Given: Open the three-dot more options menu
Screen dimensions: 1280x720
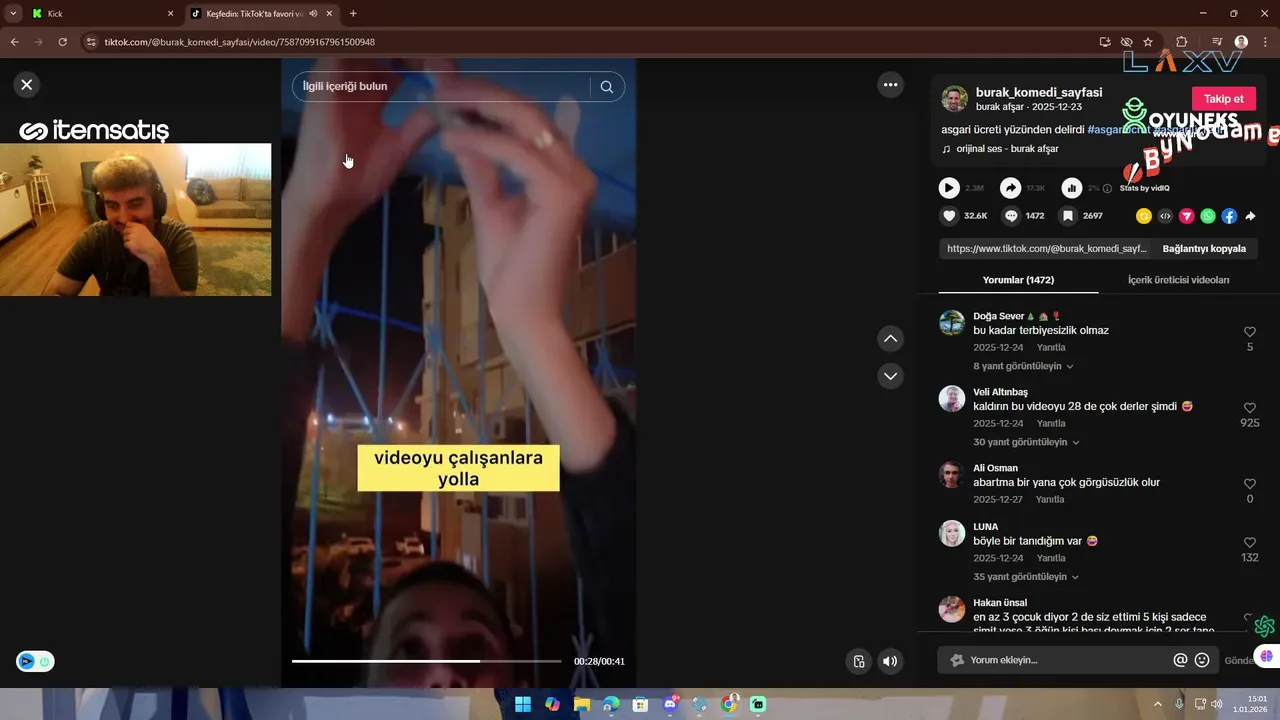Looking at the screenshot, I should [890, 85].
